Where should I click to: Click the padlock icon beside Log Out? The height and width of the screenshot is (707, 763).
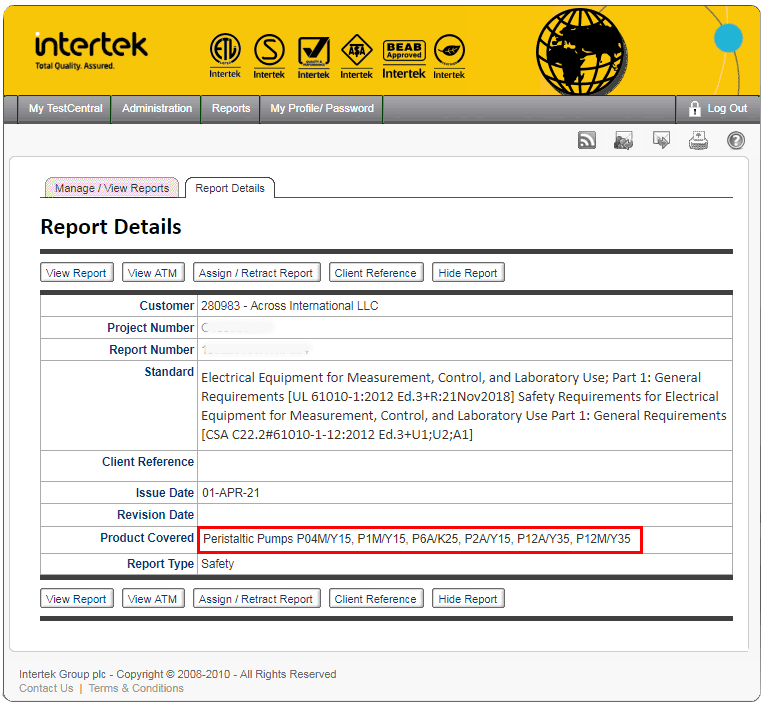pos(694,108)
